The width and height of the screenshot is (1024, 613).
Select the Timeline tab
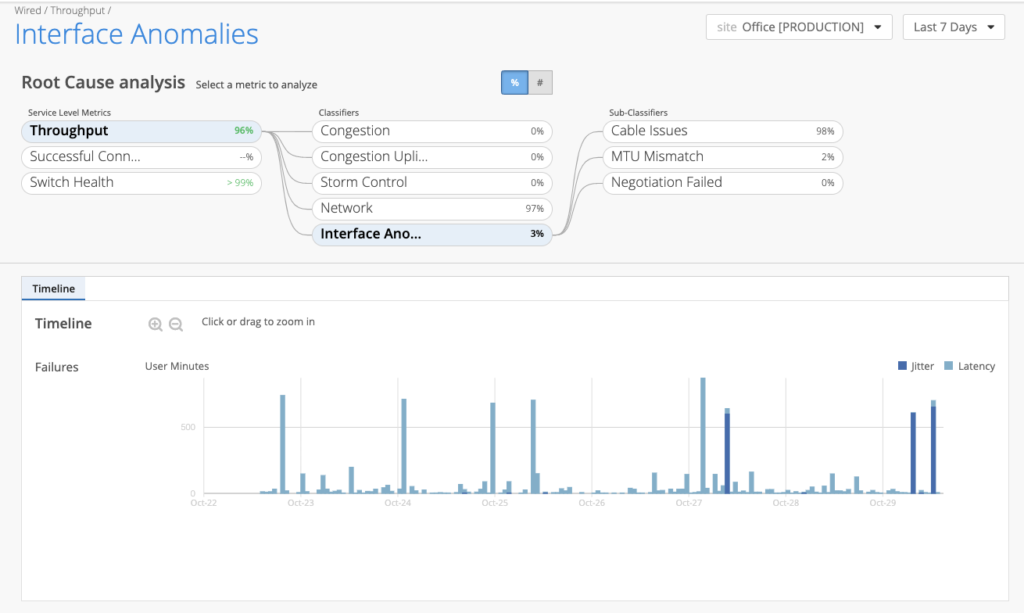coord(54,288)
